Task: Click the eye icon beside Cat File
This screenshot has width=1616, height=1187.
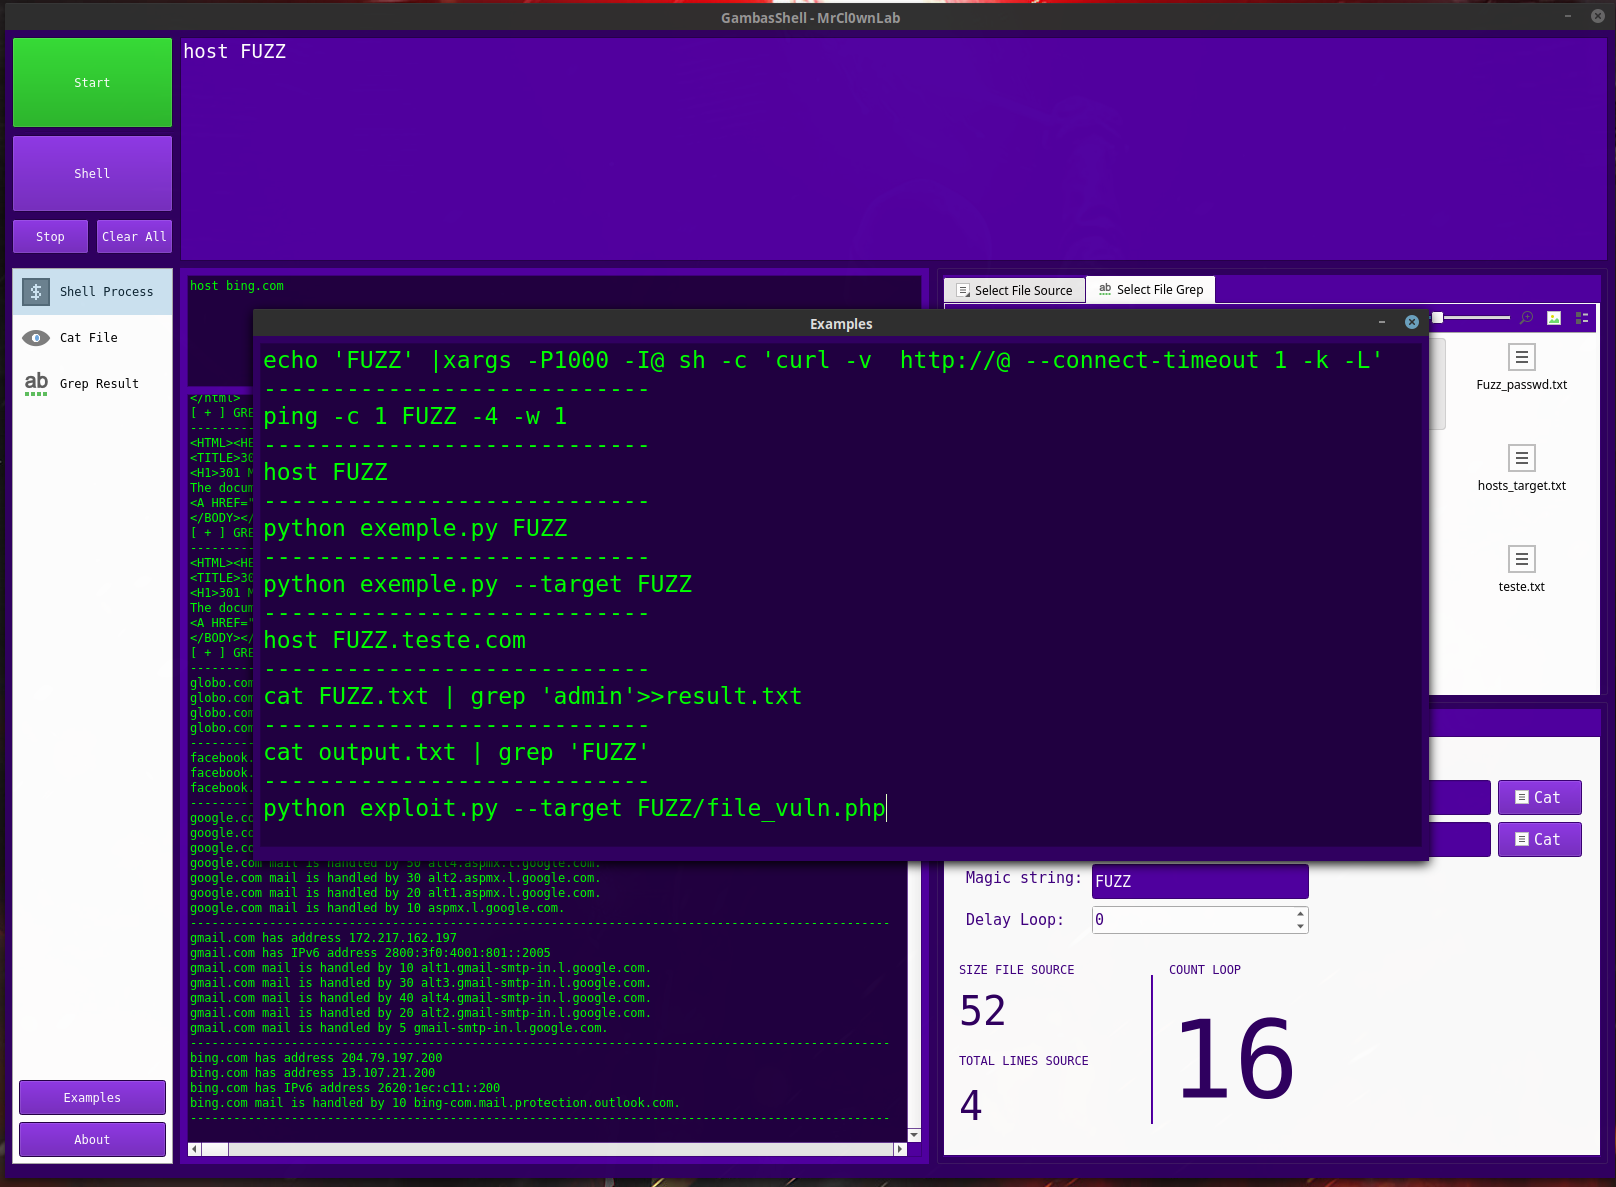Action: pos(36,338)
